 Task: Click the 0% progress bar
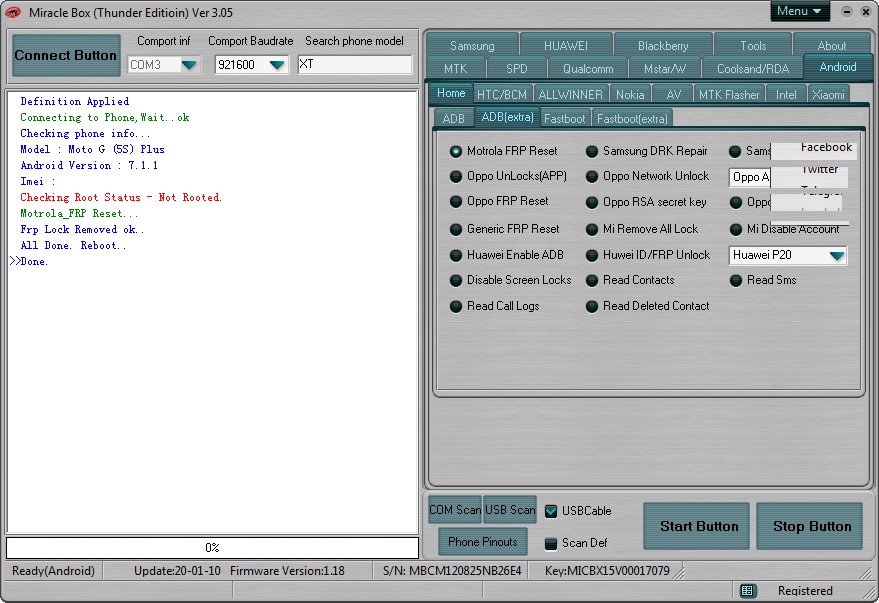point(212,548)
